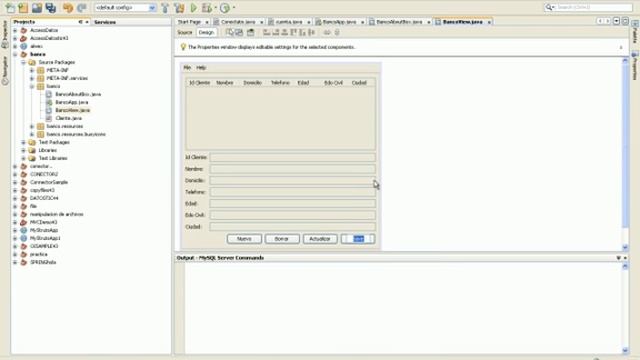The width and height of the screenshot is (640, 360).
Task: Open the Help menu in form design
Action: pyautogui.click(x=201, y=68)
